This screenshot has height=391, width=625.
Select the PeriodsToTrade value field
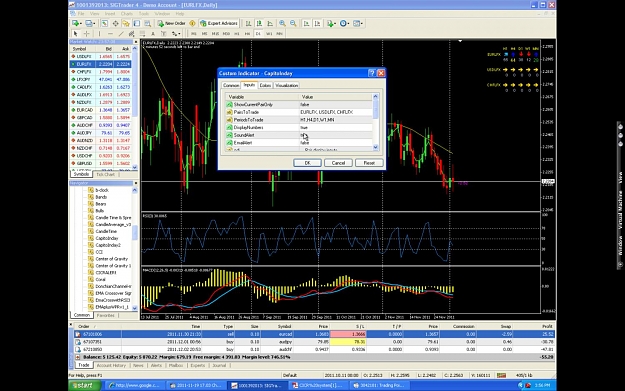(336, 120)
